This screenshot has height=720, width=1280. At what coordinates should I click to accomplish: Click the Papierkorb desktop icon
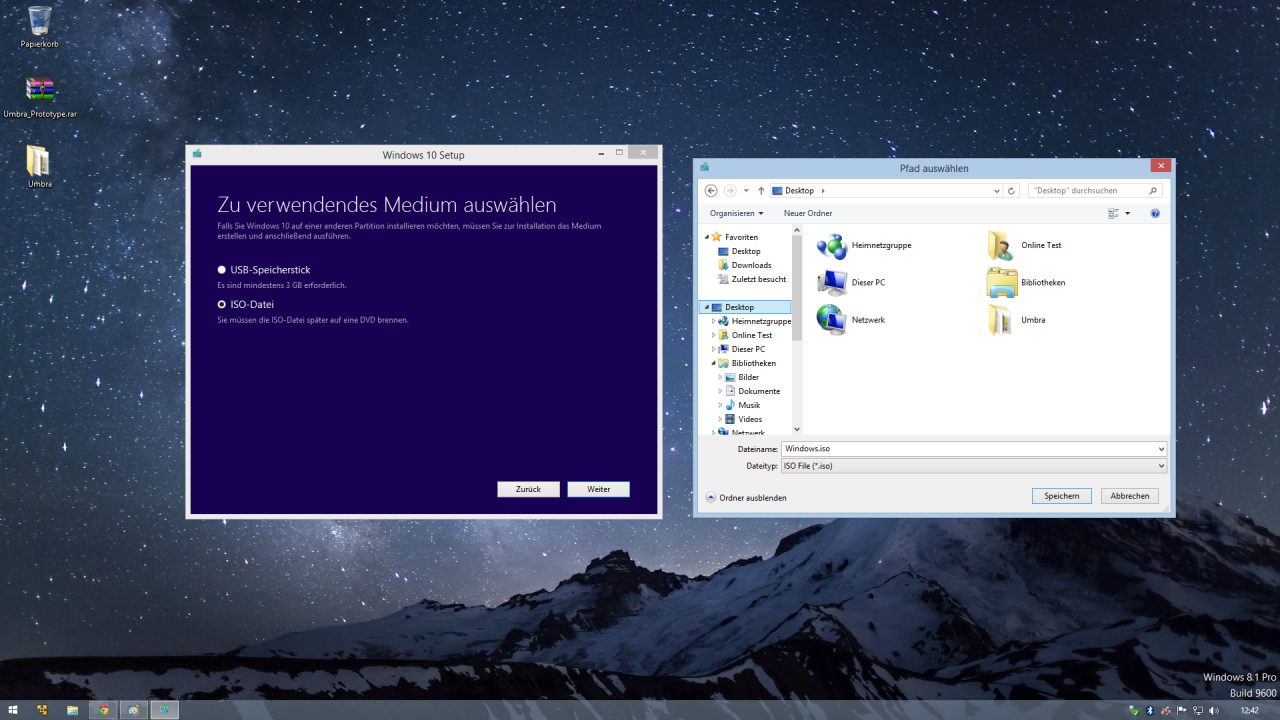pos(40,27)
